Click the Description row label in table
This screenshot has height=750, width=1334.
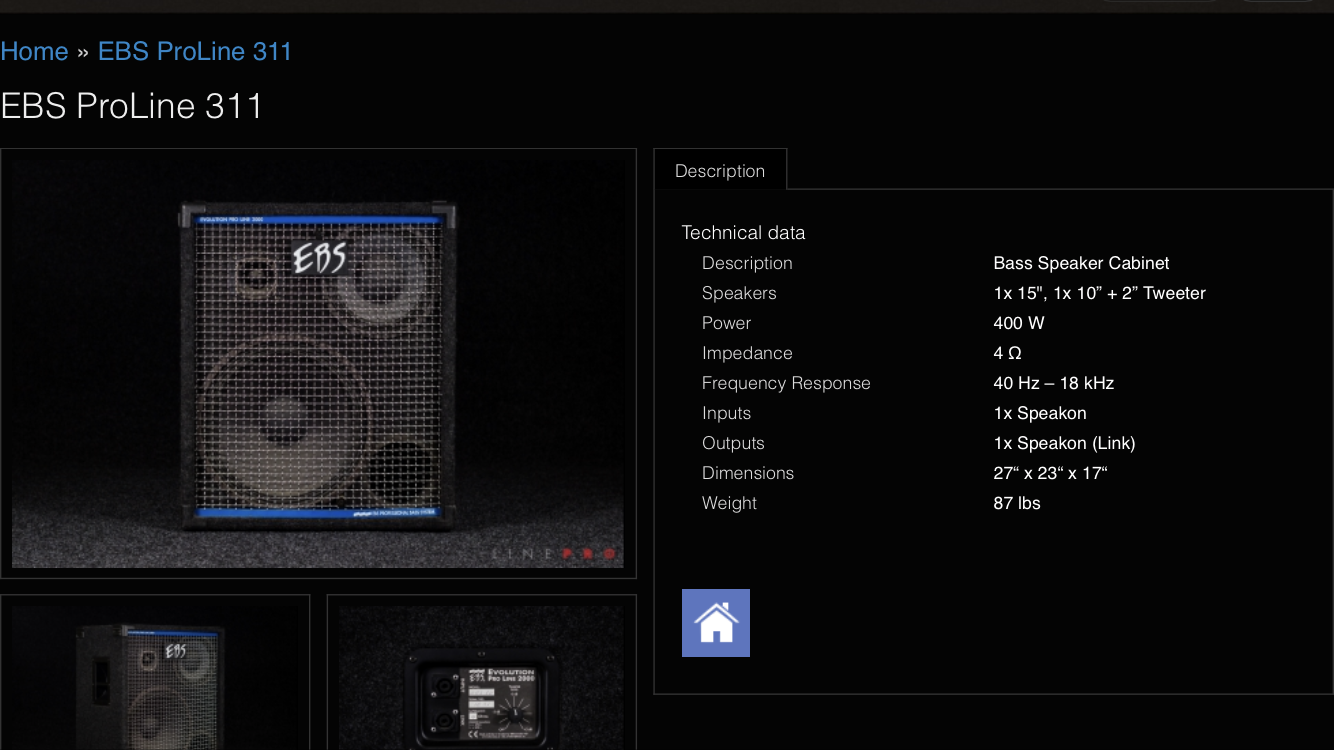(747, 263)
